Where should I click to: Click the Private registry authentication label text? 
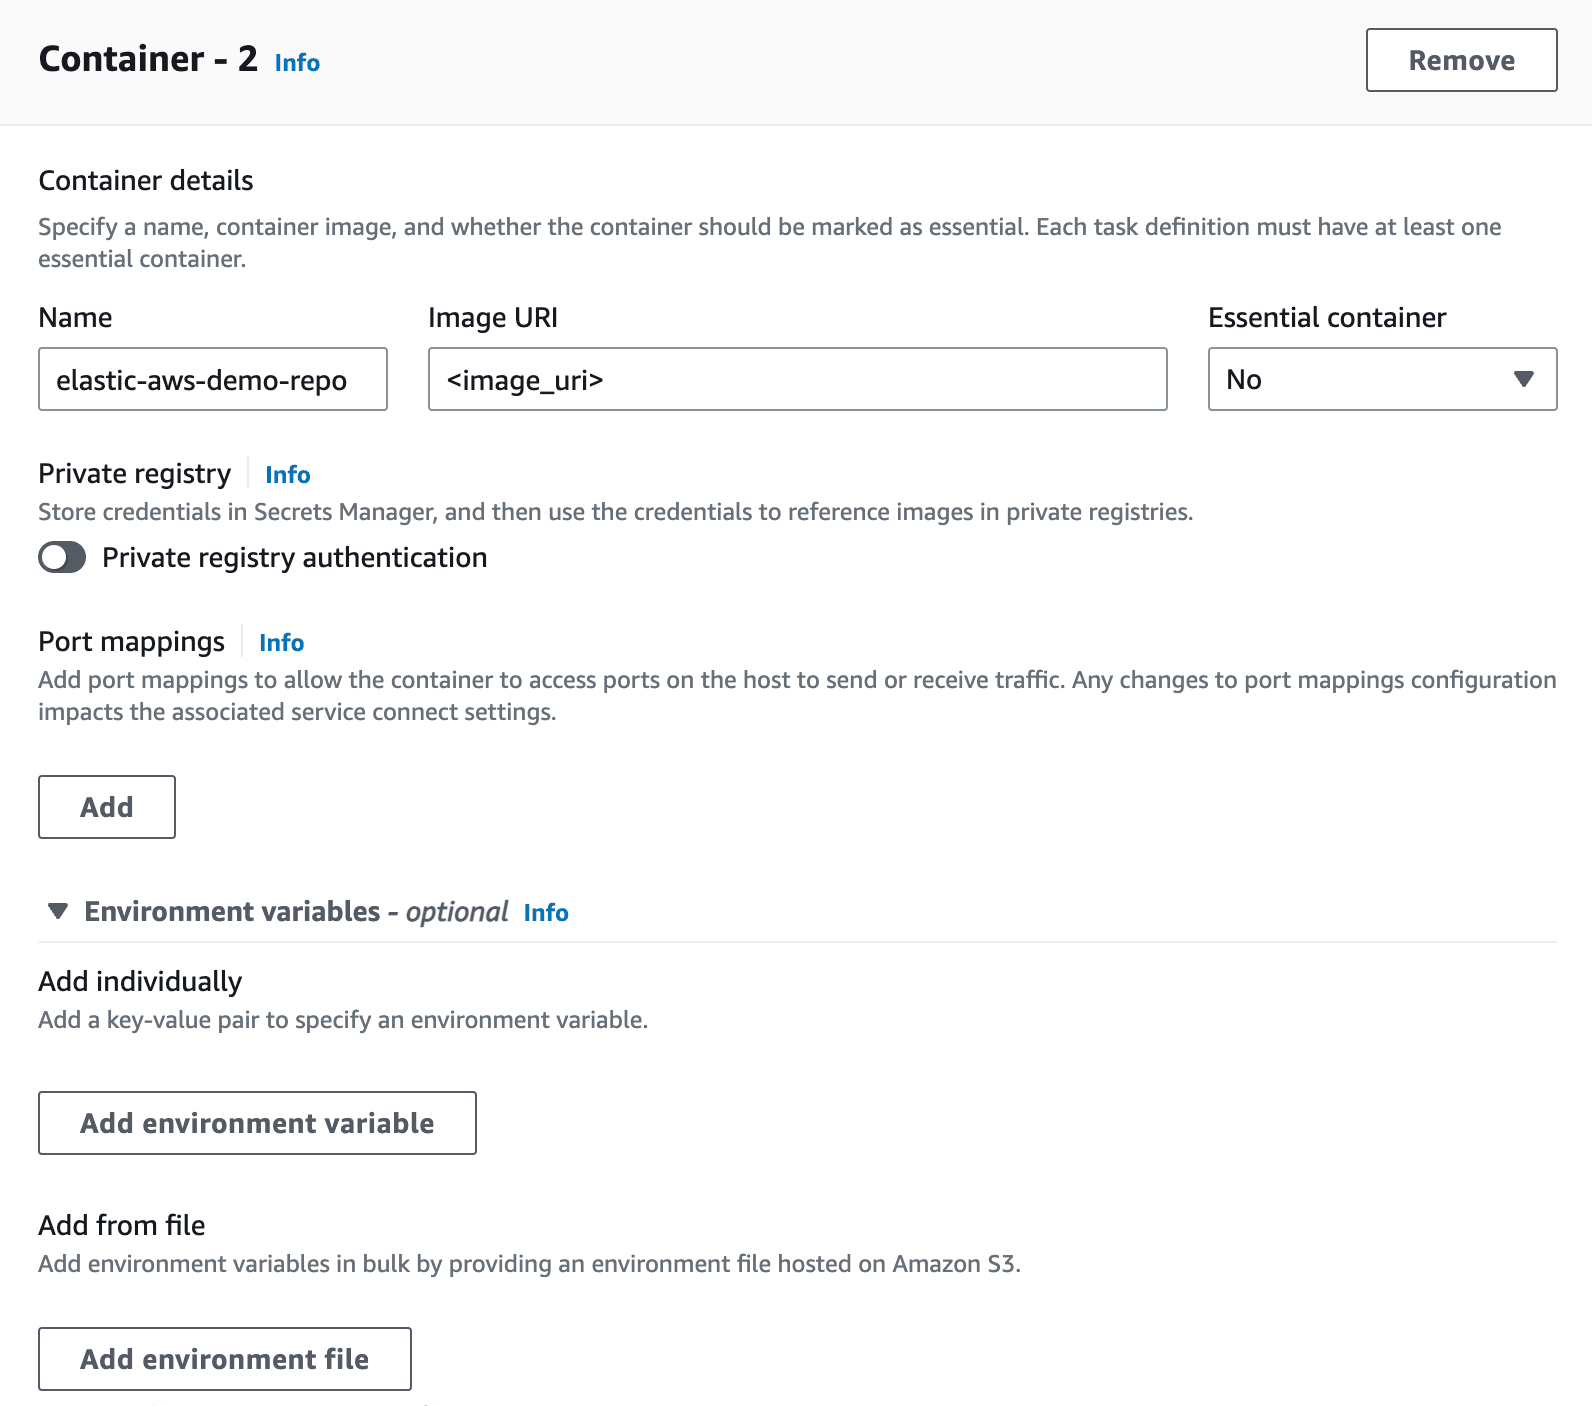(295, 558)
